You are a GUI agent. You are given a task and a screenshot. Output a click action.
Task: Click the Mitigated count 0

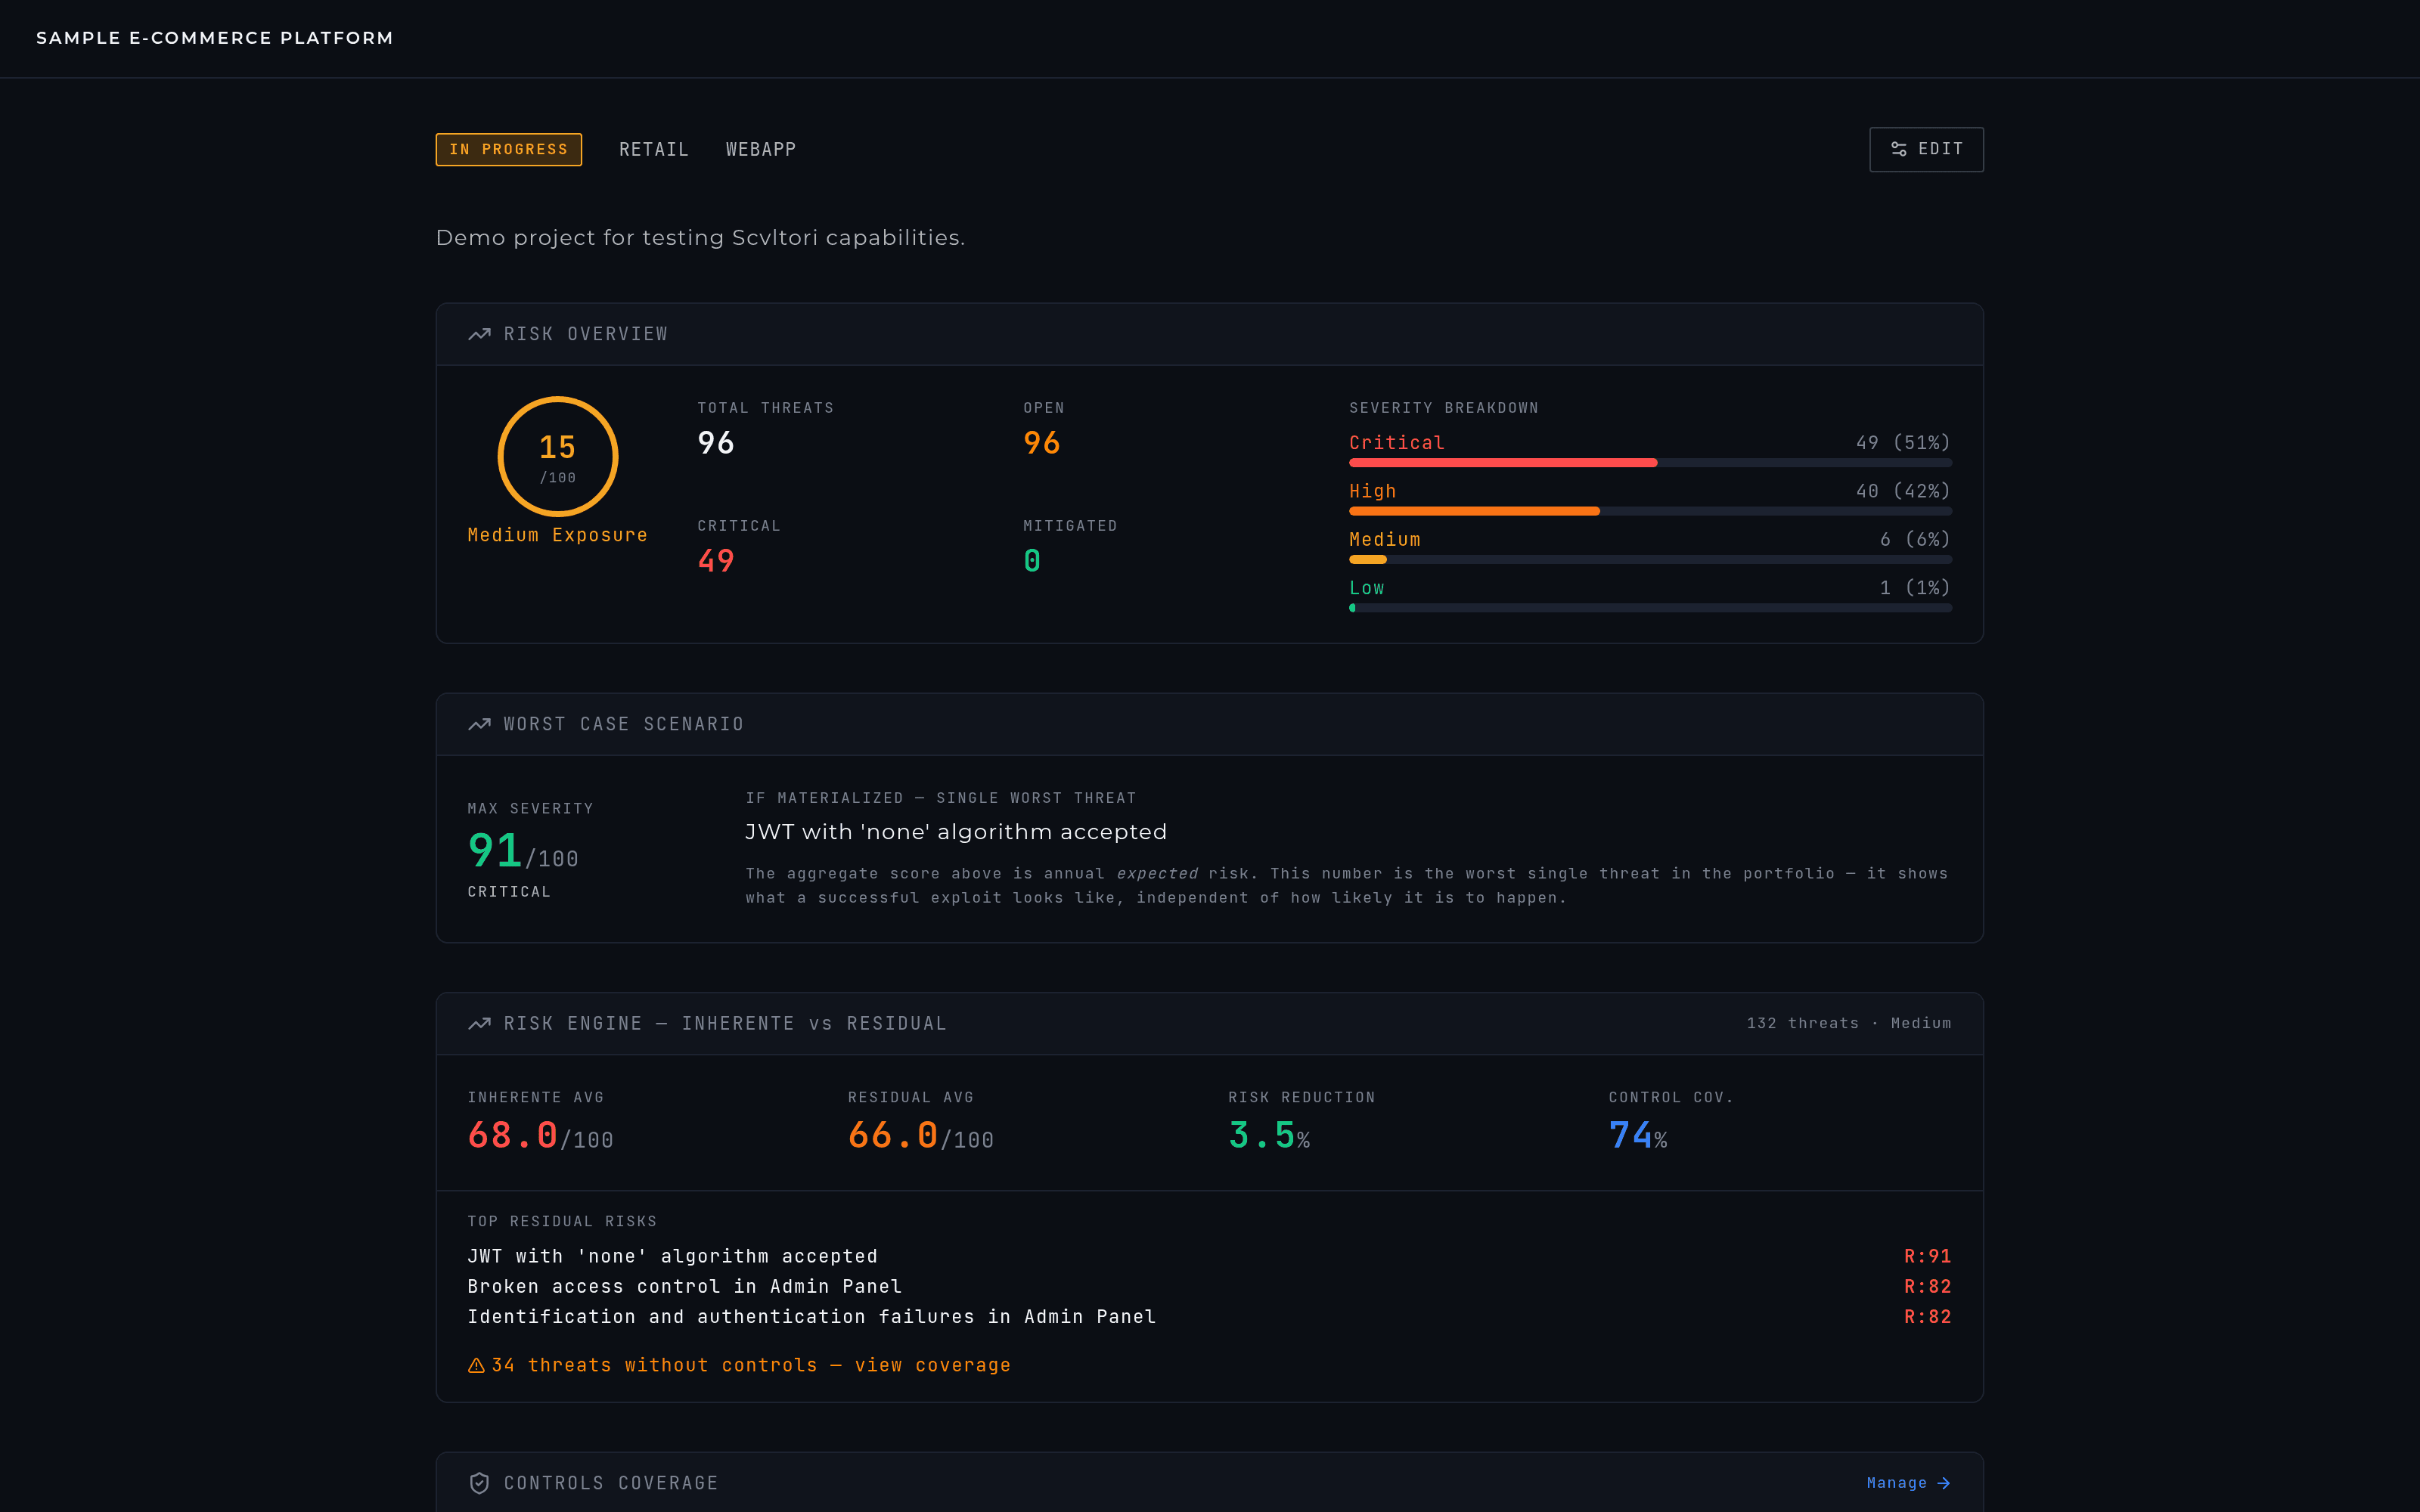(x=1032, y=561)
